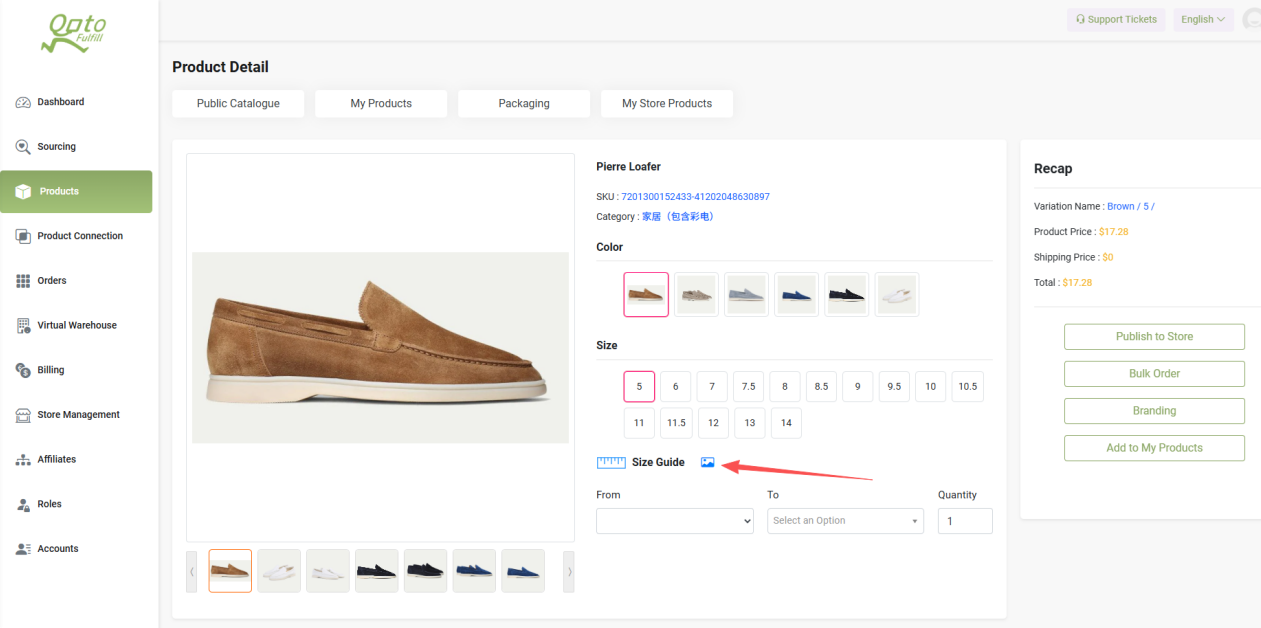Open the To 'Select an Option' dropdown
1261x628 pixels.
(845, 521)
